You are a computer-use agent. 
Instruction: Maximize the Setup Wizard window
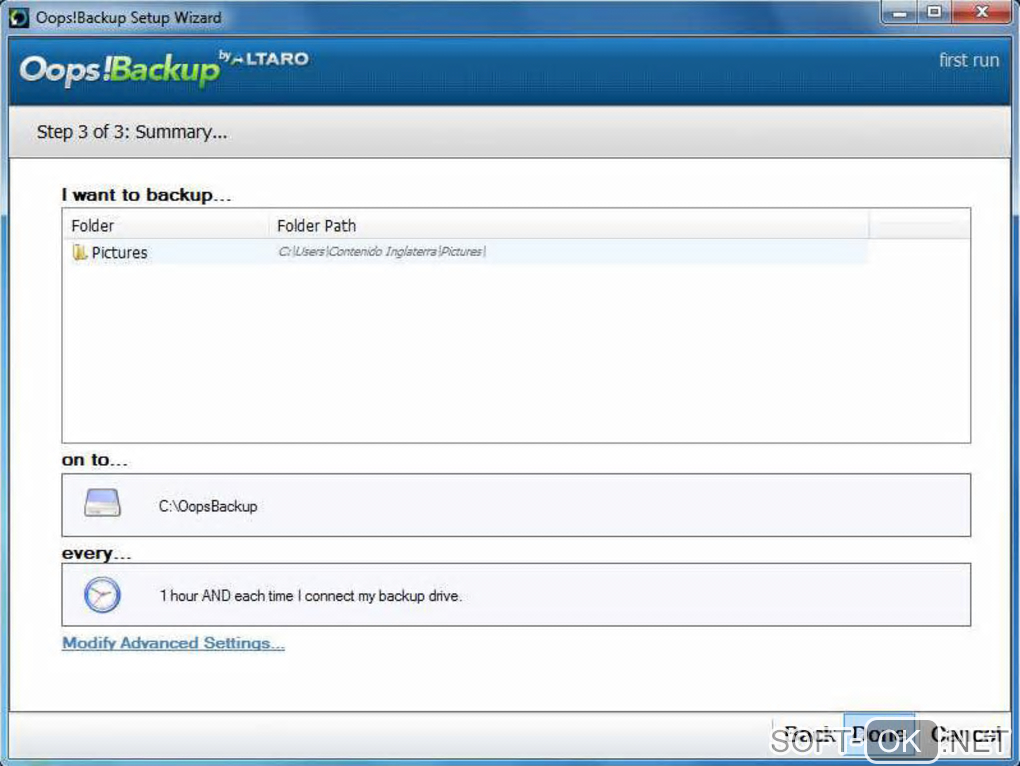pyautogui.click(x=934, y=12)
